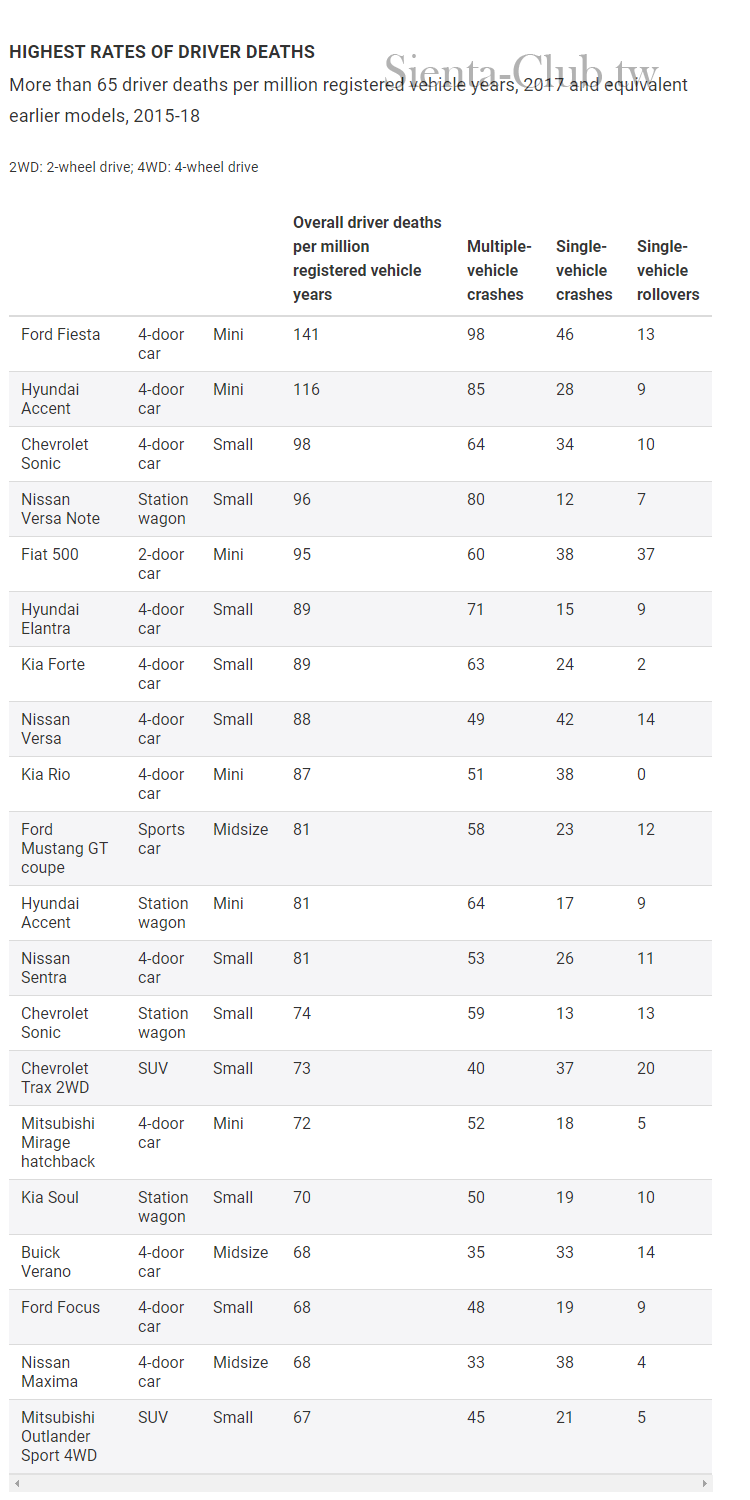
Task: Click the Single-vehicle crashes column header
Action: [584, 270]
